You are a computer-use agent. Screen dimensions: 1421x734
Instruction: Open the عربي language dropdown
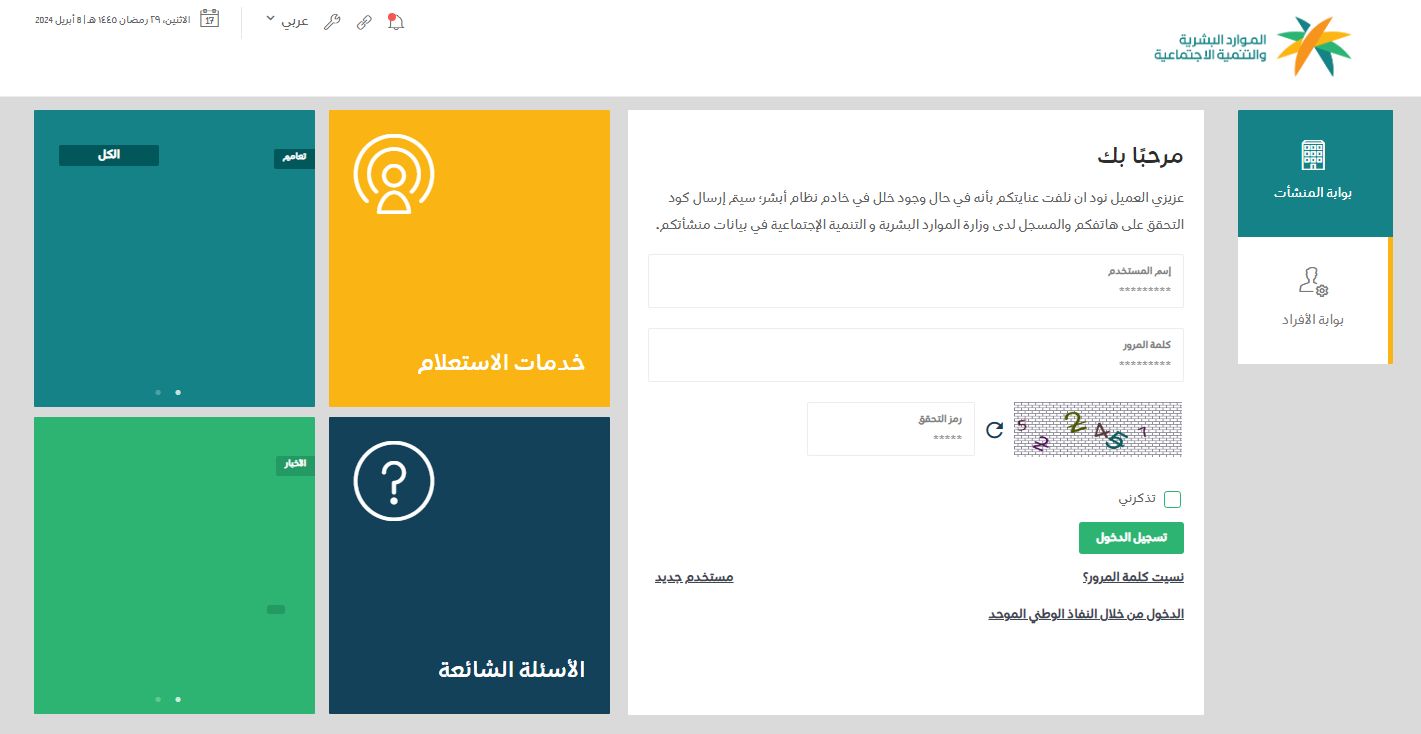(296, 20)
